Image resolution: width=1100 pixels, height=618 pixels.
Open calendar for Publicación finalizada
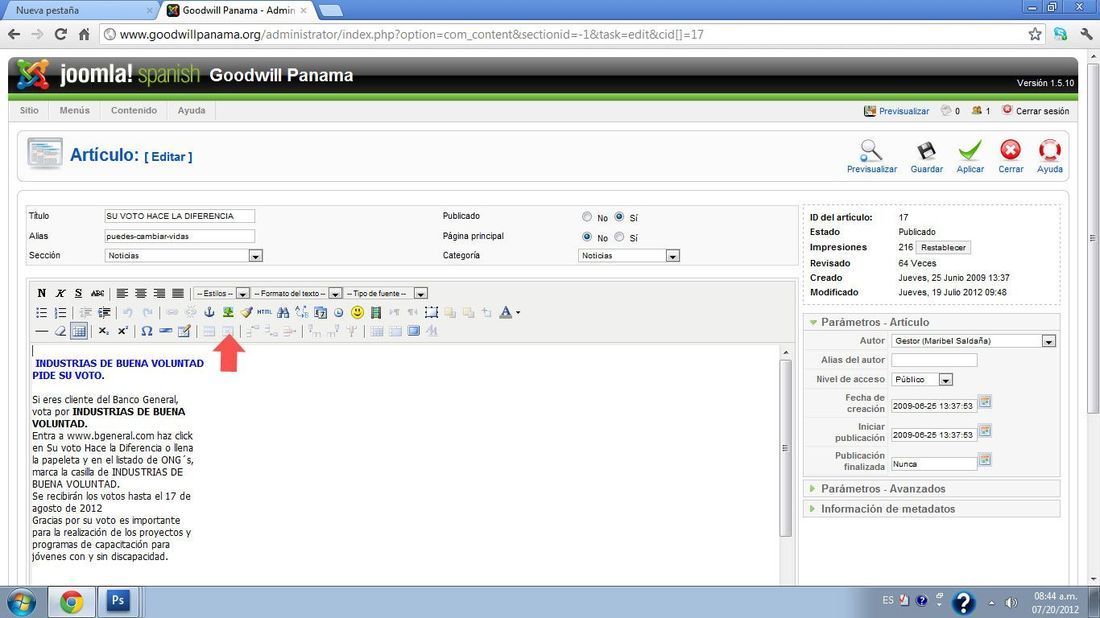pyautogui.click(x=985, y=459)
